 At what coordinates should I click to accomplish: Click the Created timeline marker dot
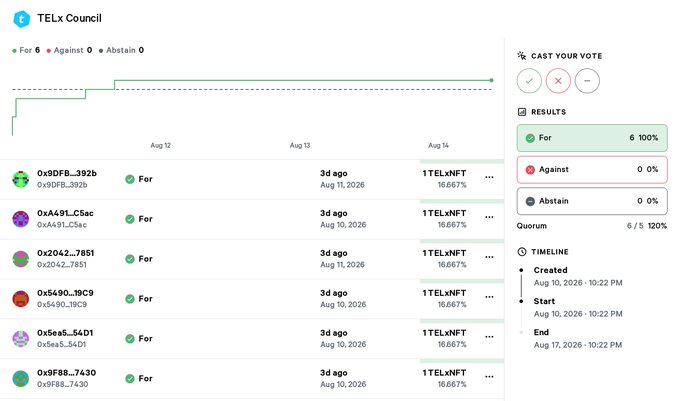[521, 270]
